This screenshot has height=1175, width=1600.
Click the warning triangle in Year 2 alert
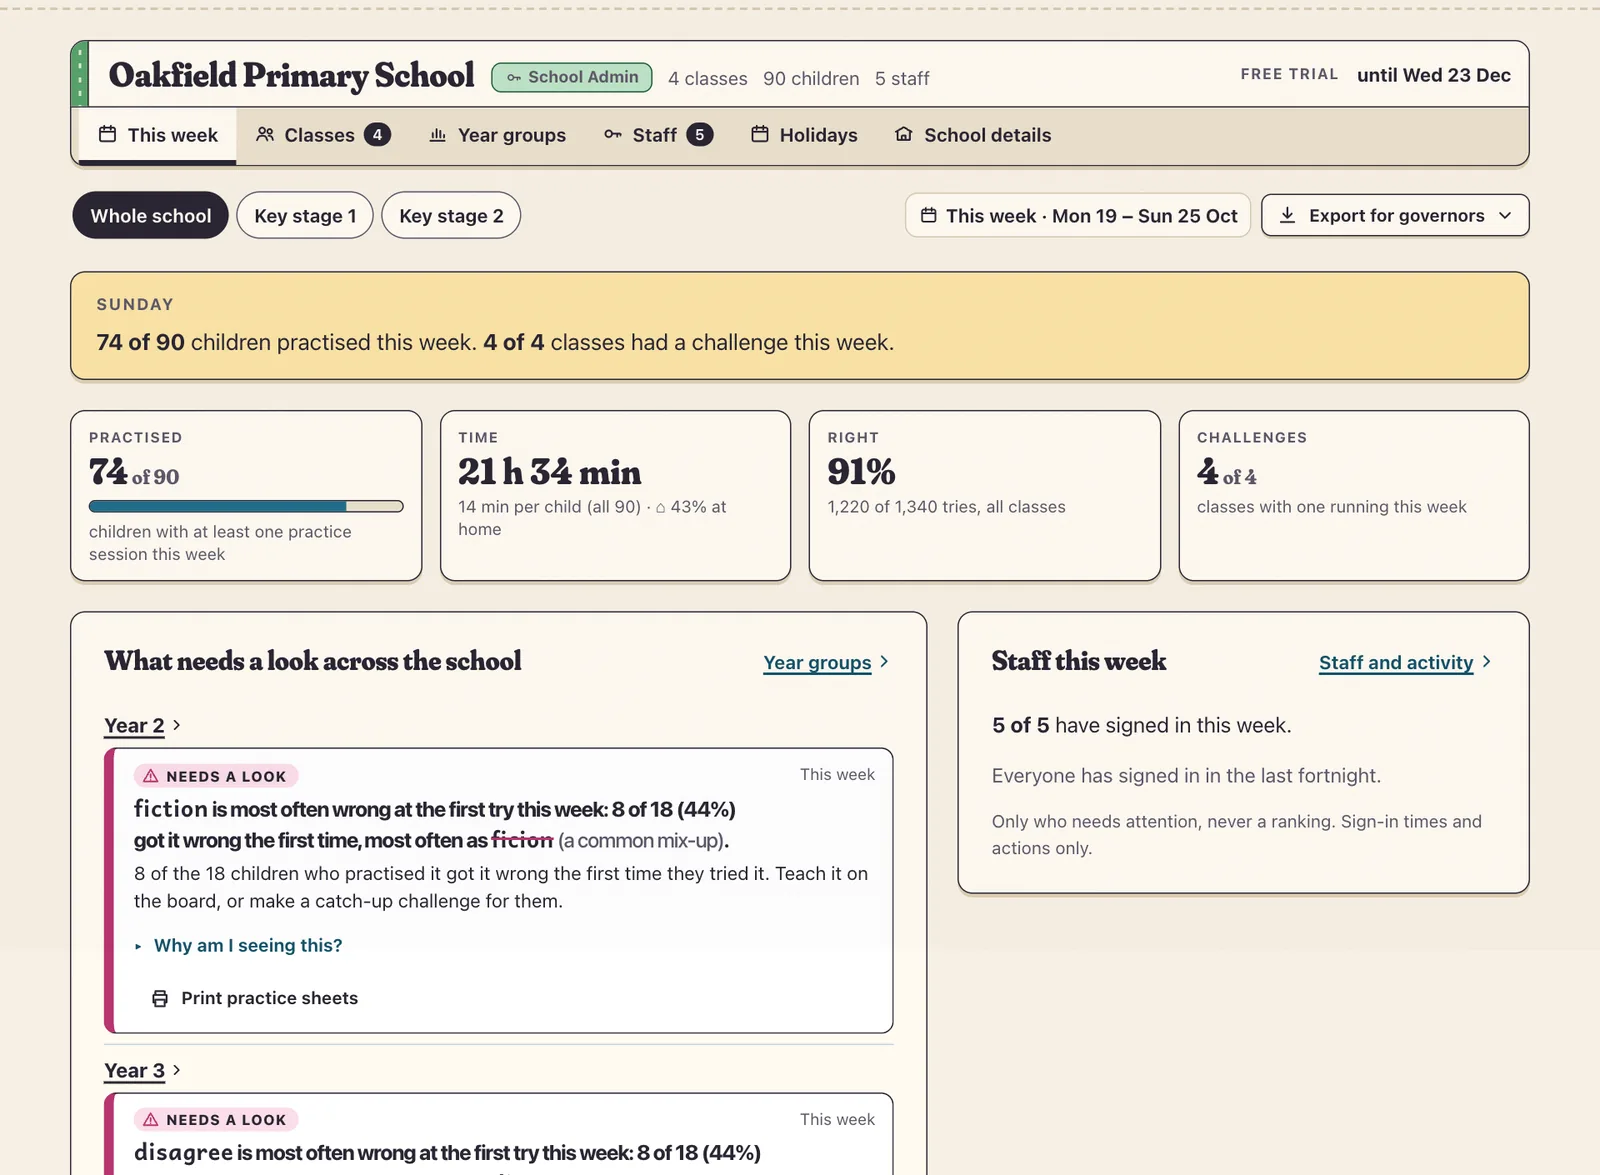click(x=151, y=776)
